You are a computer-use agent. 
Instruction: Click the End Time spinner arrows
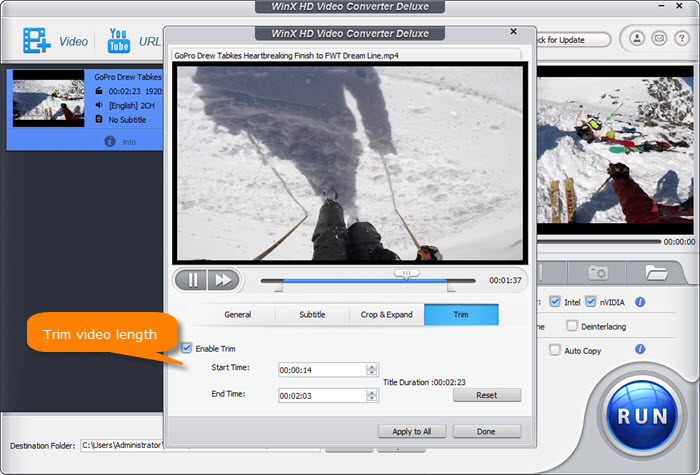[x=371, y=396]
